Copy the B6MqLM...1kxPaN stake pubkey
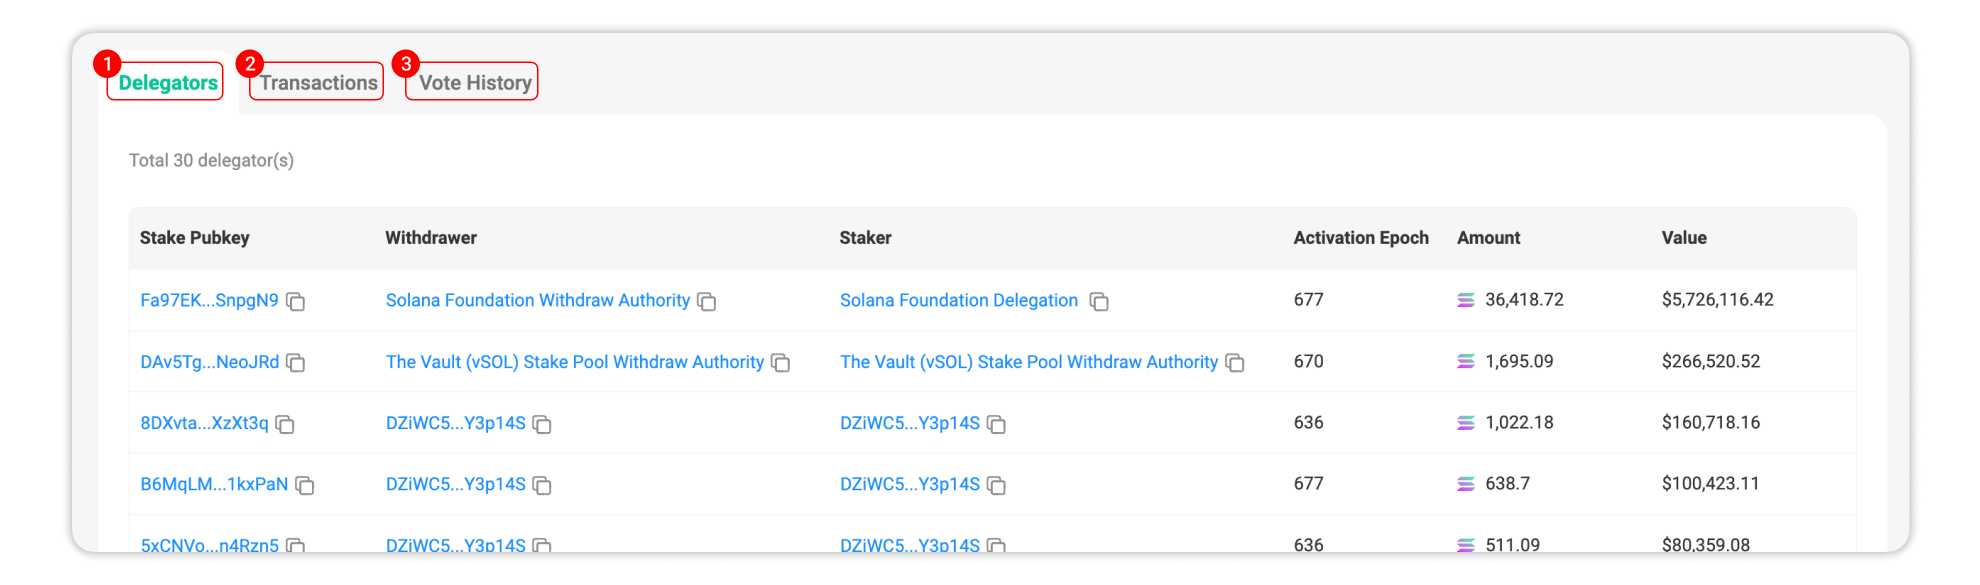This screenshot has height=585, width=1980. click(x=305, y=485)
